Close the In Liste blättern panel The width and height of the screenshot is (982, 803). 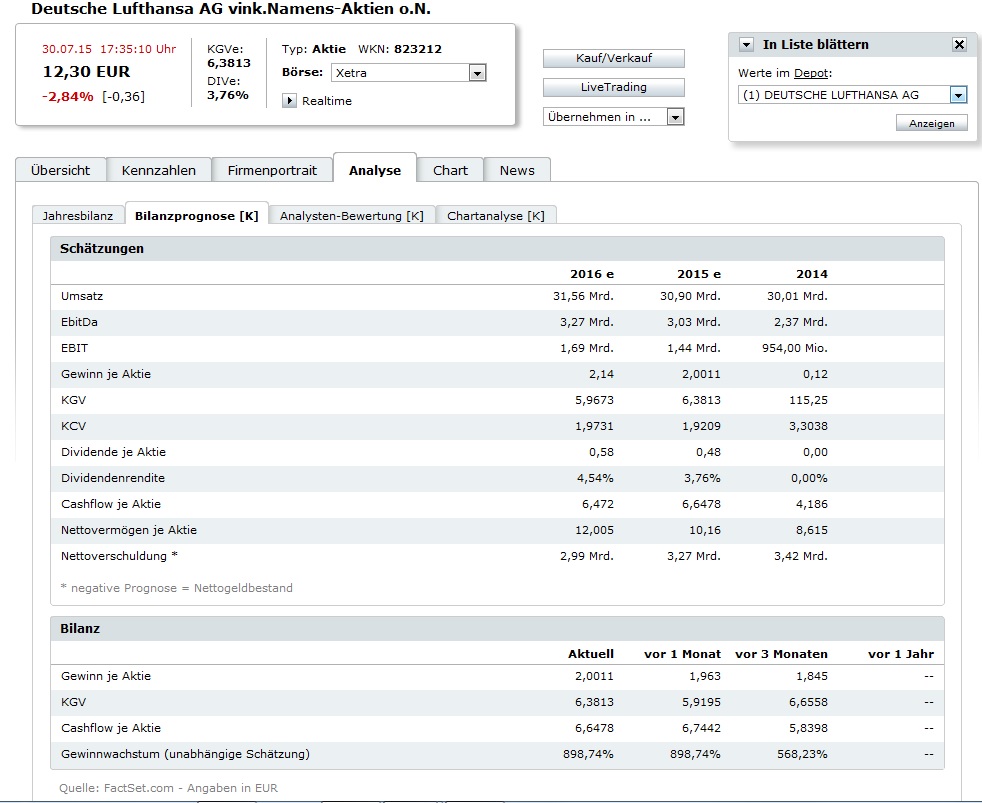point(959,45)
